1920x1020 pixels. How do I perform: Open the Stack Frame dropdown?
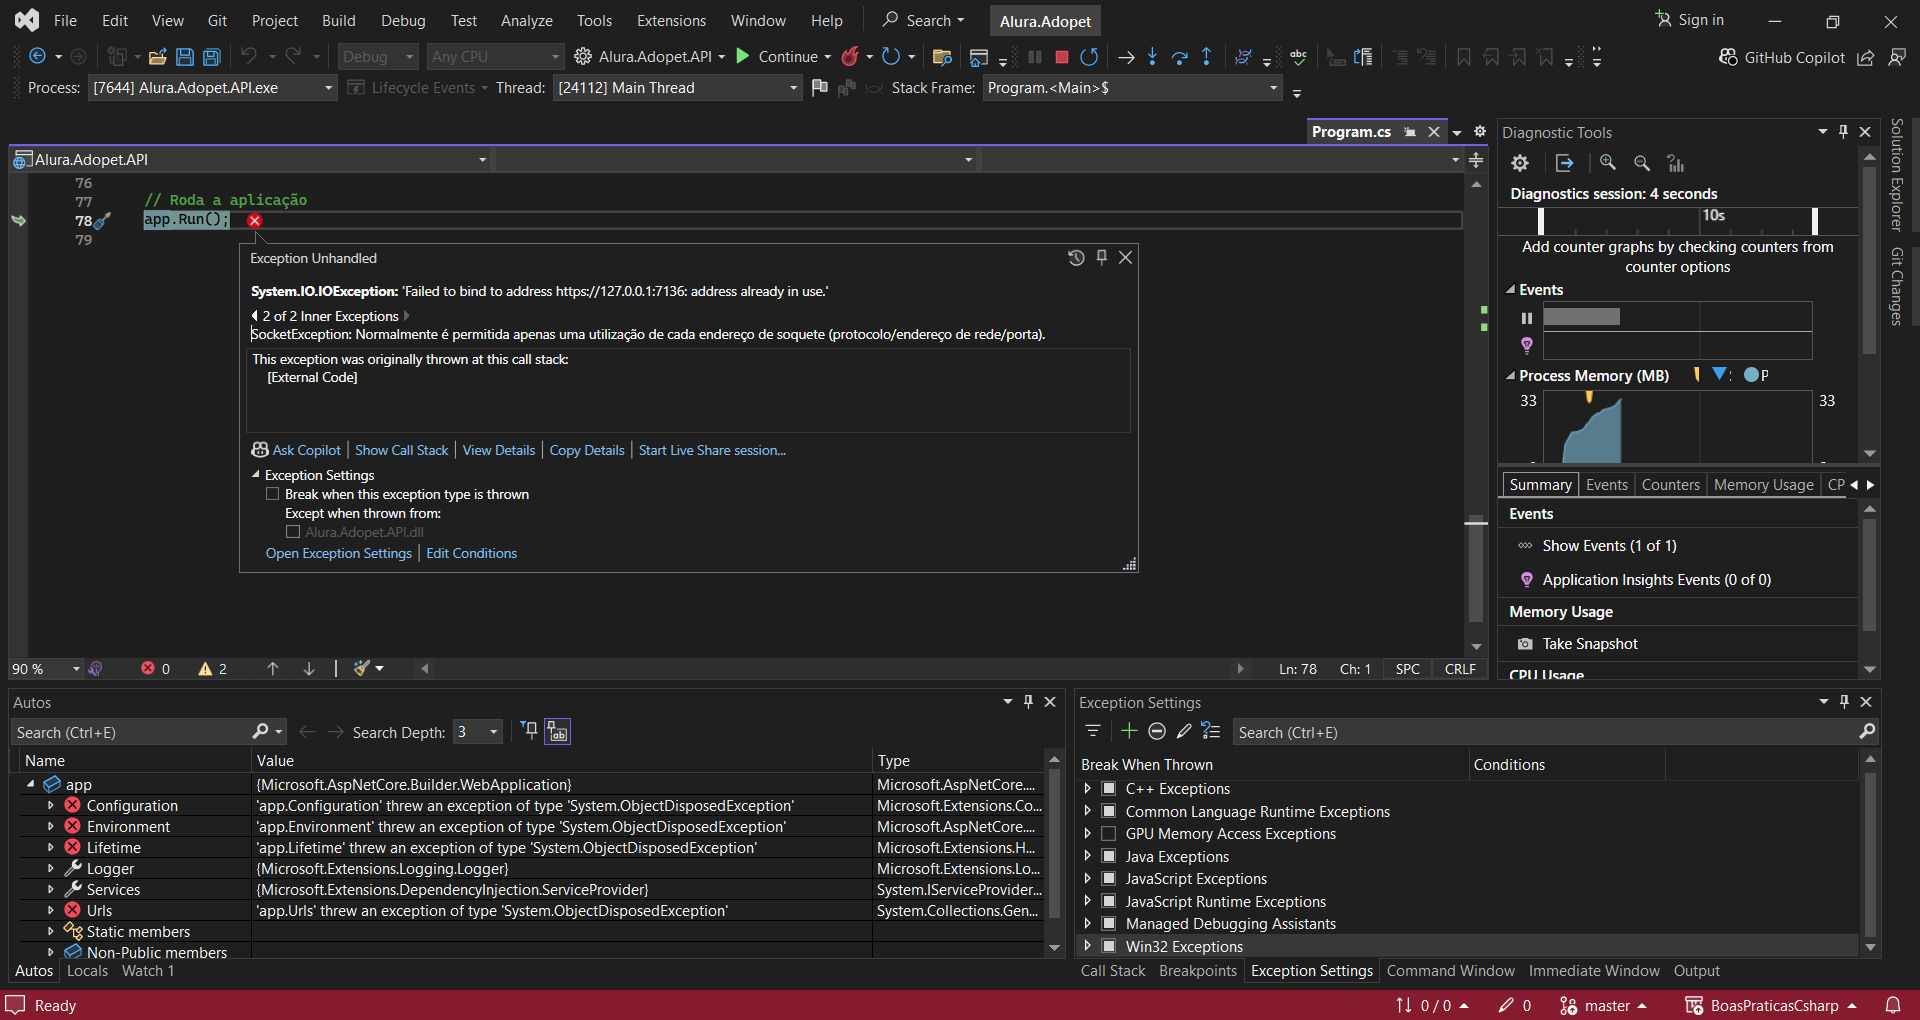click(x=1132, y=88)
